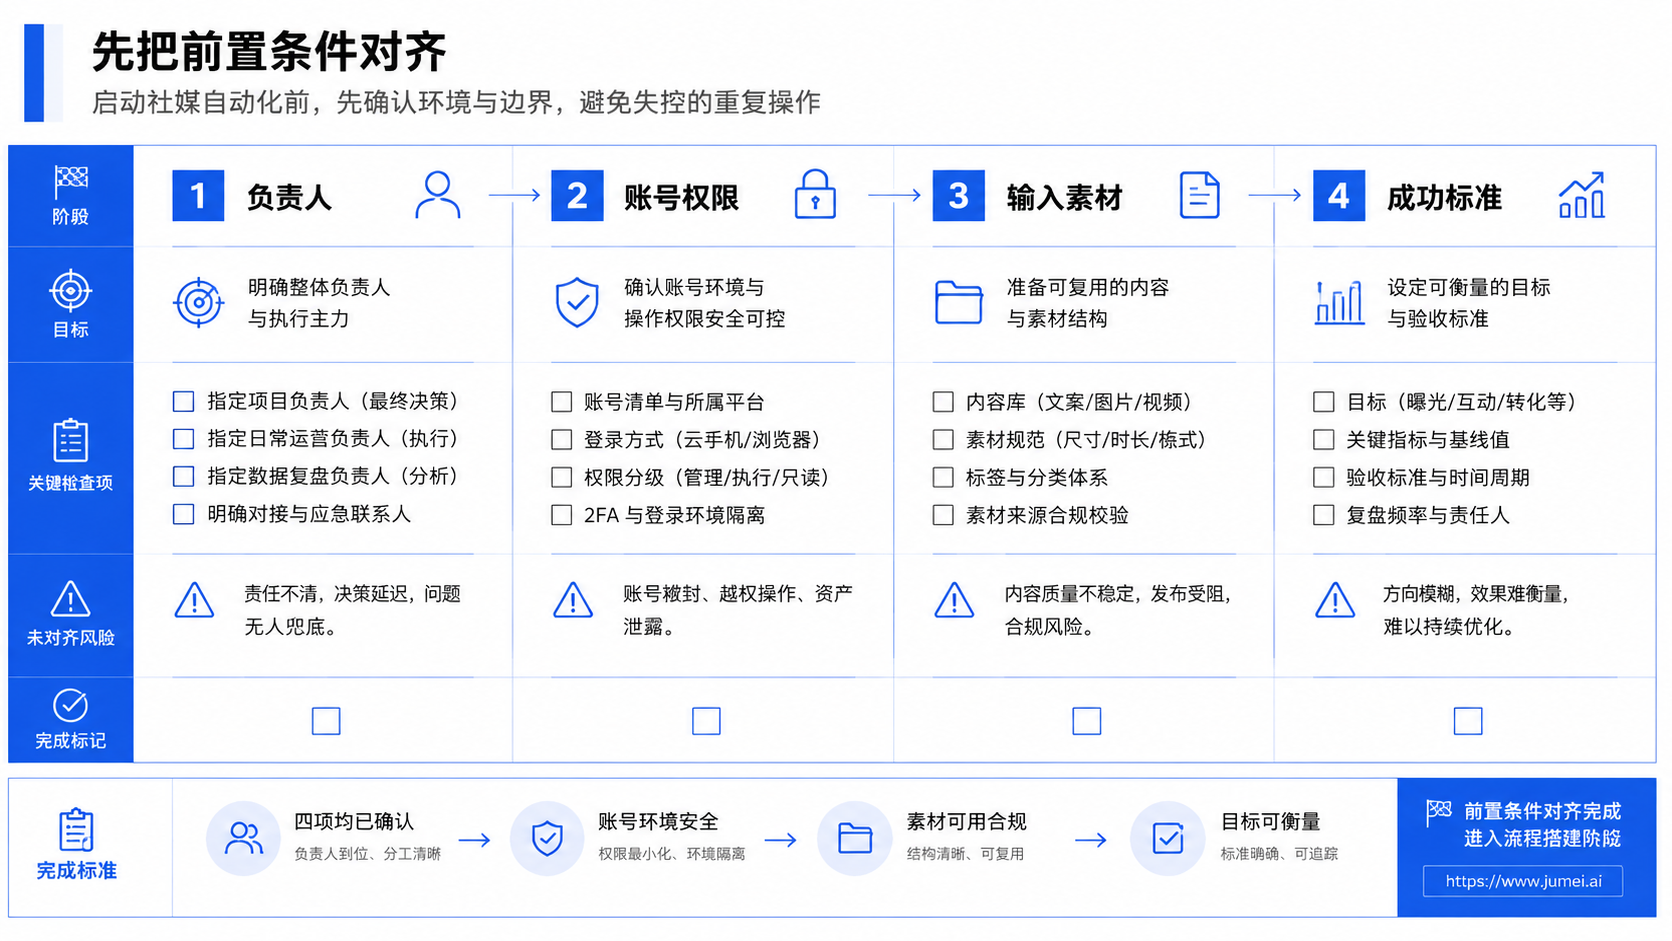Click the step number 1 badge
The height and width of the screenshot is (941, 1672).
pos(198,195)
